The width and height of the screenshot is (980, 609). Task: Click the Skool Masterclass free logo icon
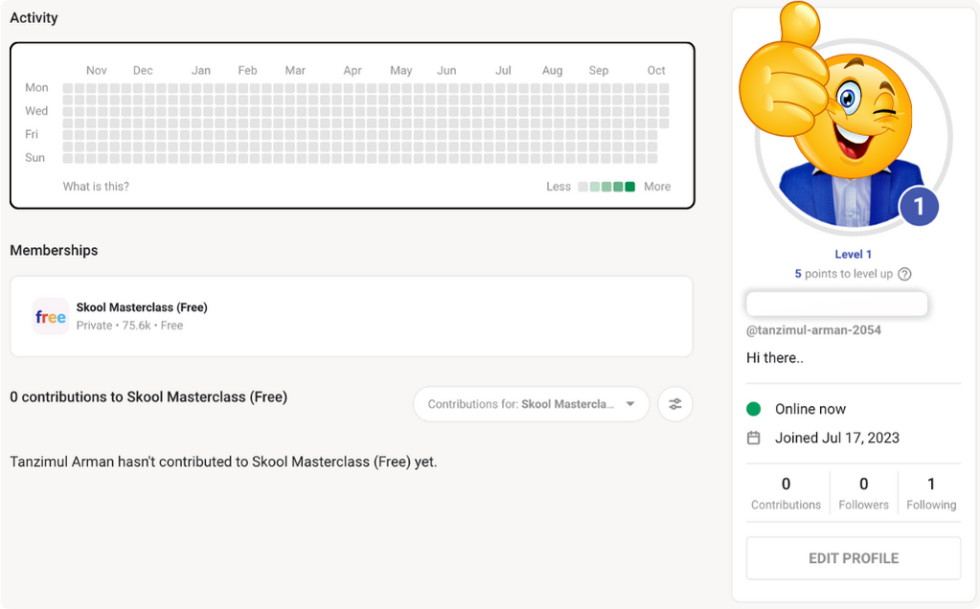point(50,317)
